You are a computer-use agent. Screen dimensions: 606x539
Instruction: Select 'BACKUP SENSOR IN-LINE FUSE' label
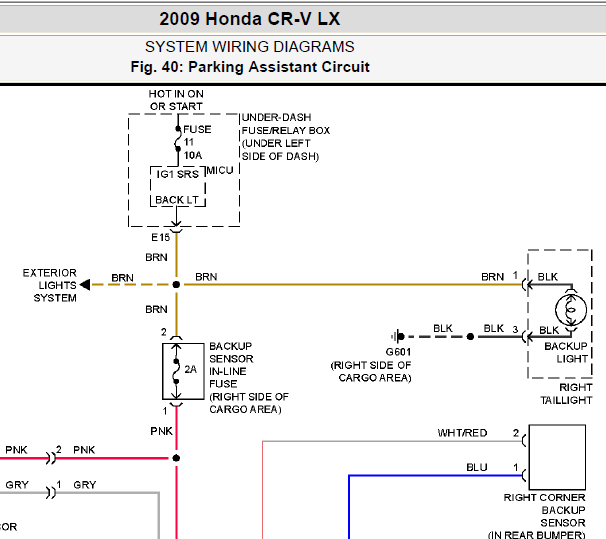point(231,365)
